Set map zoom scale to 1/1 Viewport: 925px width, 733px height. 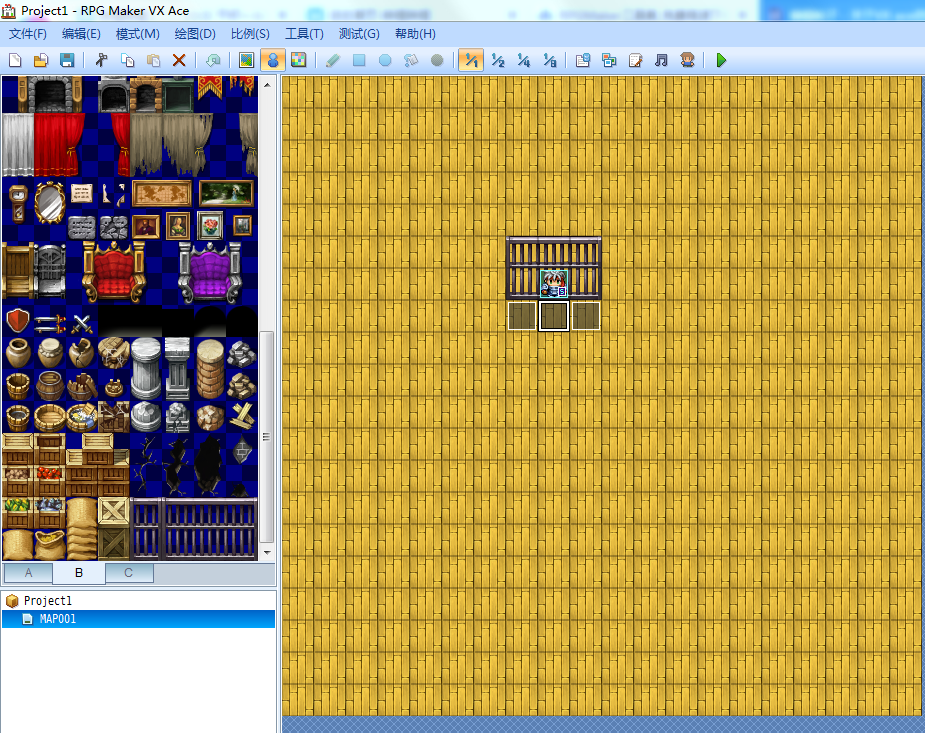tap(471, 60)
